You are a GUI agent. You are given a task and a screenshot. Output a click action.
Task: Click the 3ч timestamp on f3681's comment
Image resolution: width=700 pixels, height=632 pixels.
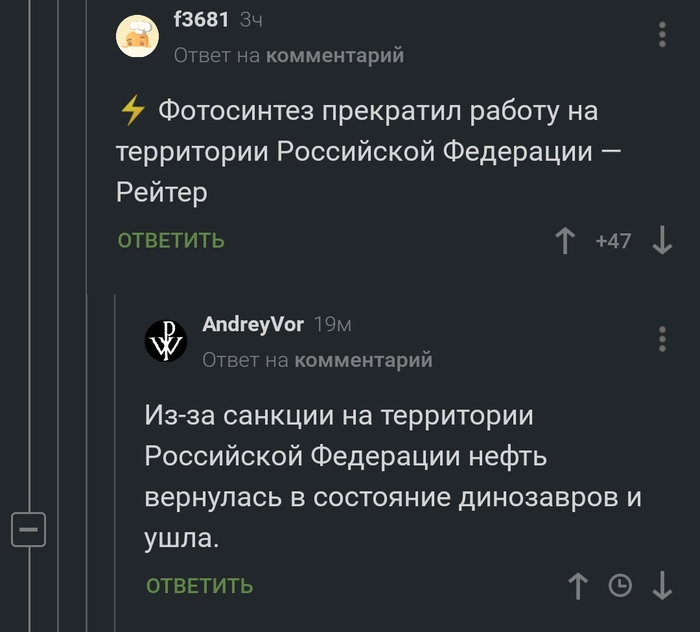tap(251, 19)
